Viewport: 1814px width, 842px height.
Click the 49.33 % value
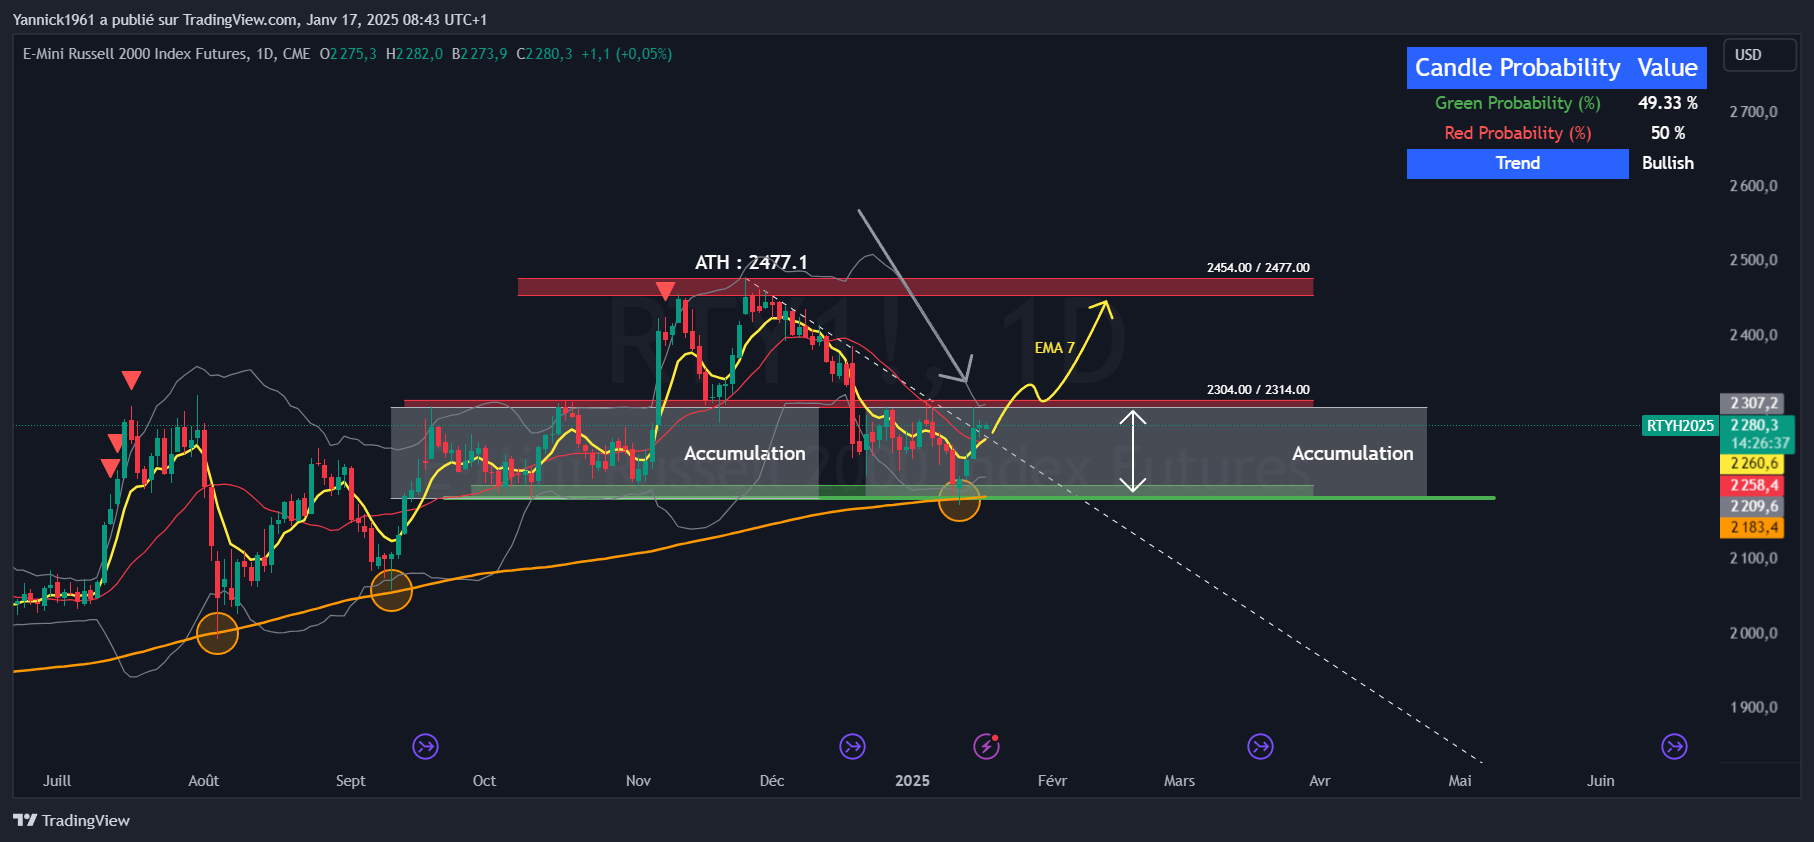1667,103
